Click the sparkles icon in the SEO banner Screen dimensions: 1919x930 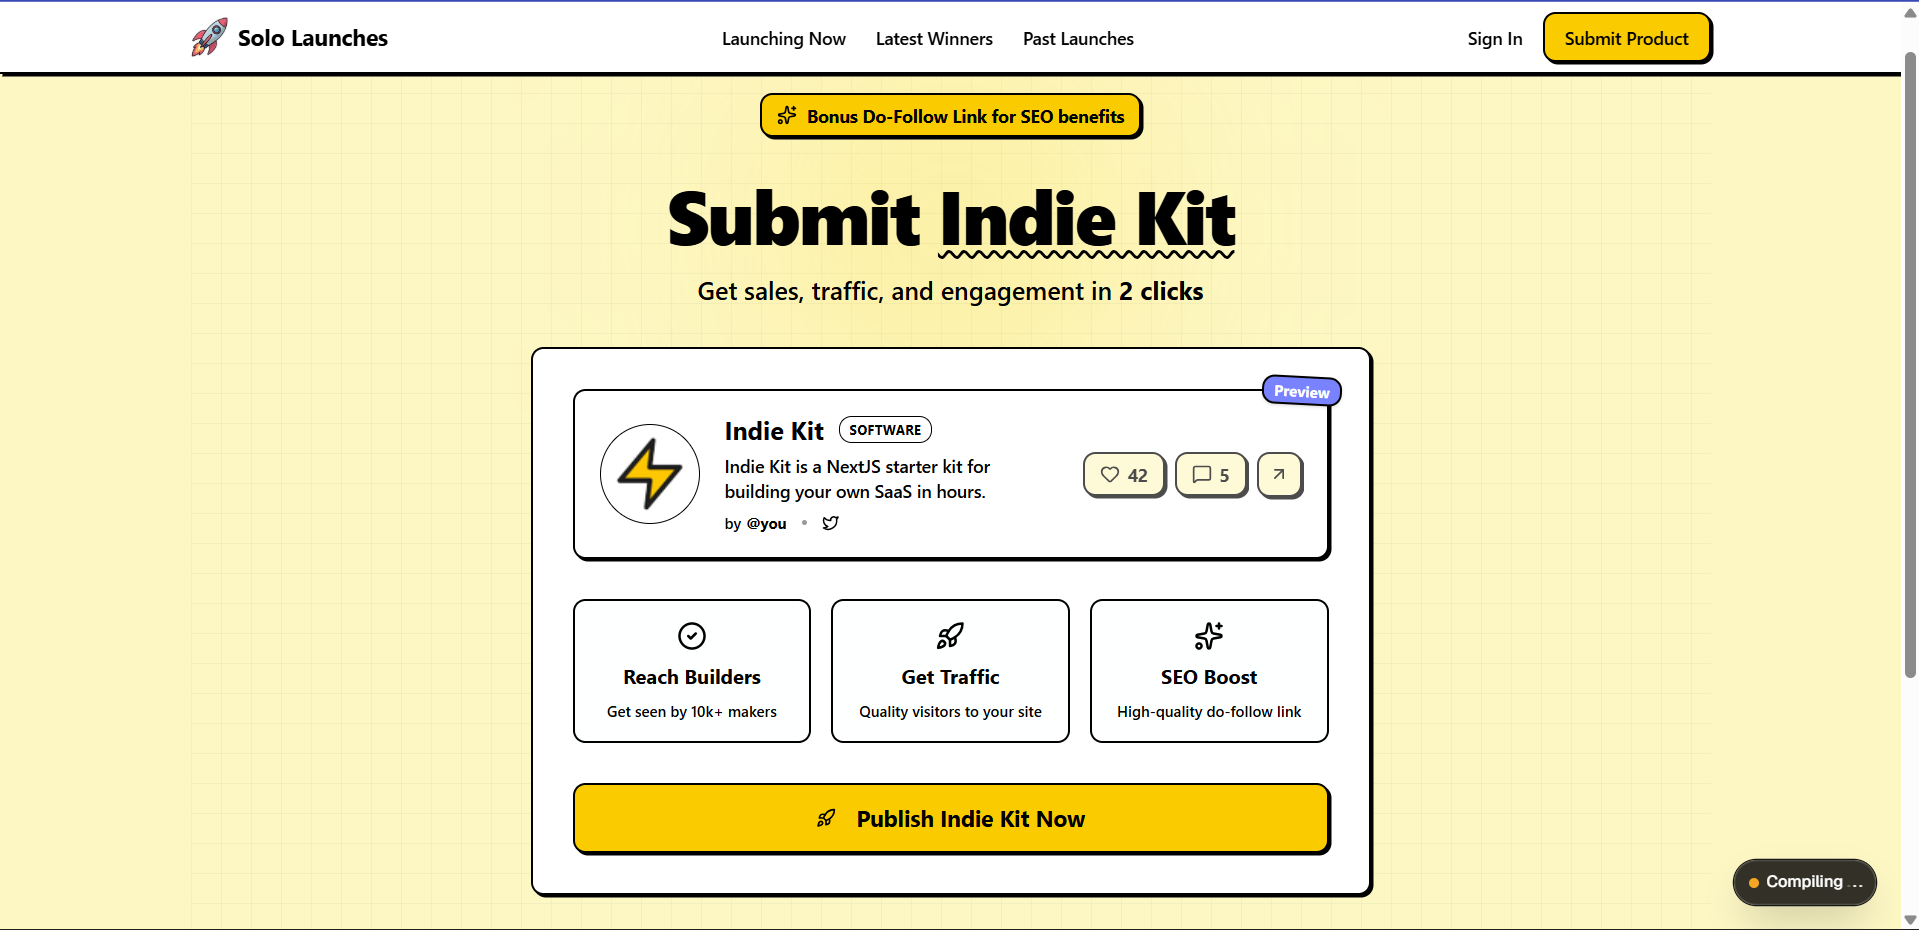tap(788, 115)
